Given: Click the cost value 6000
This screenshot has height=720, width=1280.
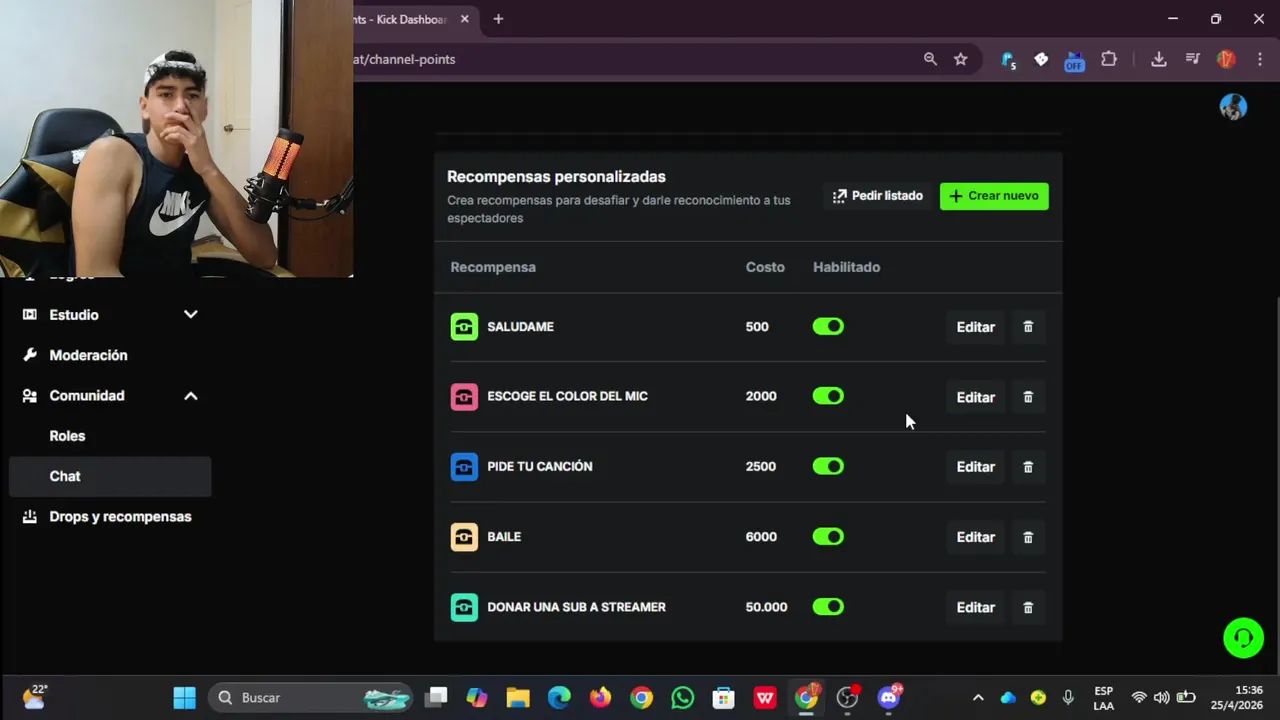Looking at the screenshot, I should click(761, 537).
